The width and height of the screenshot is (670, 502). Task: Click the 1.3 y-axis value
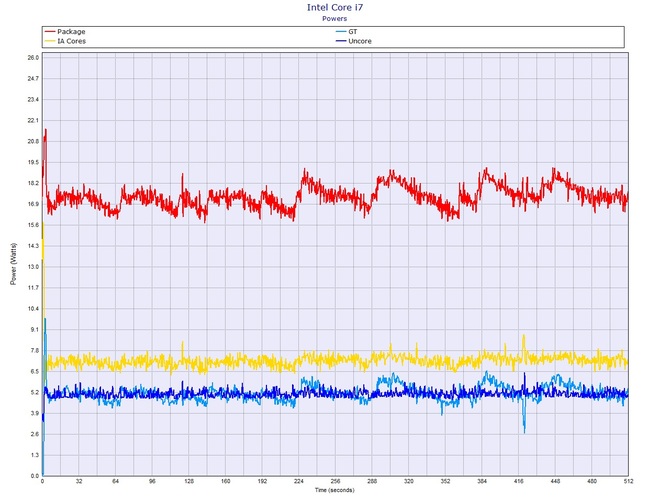35,455
